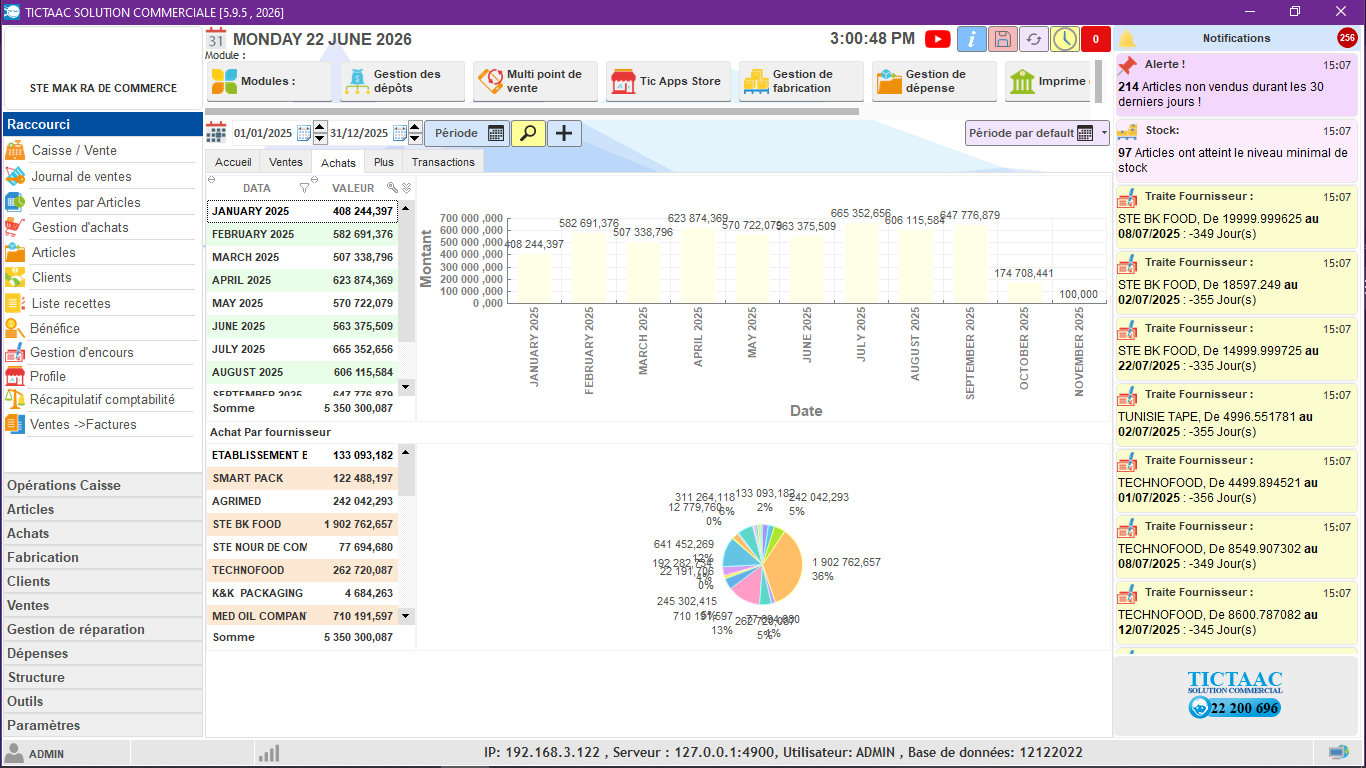Open the Gestion de dépense module

934,81
